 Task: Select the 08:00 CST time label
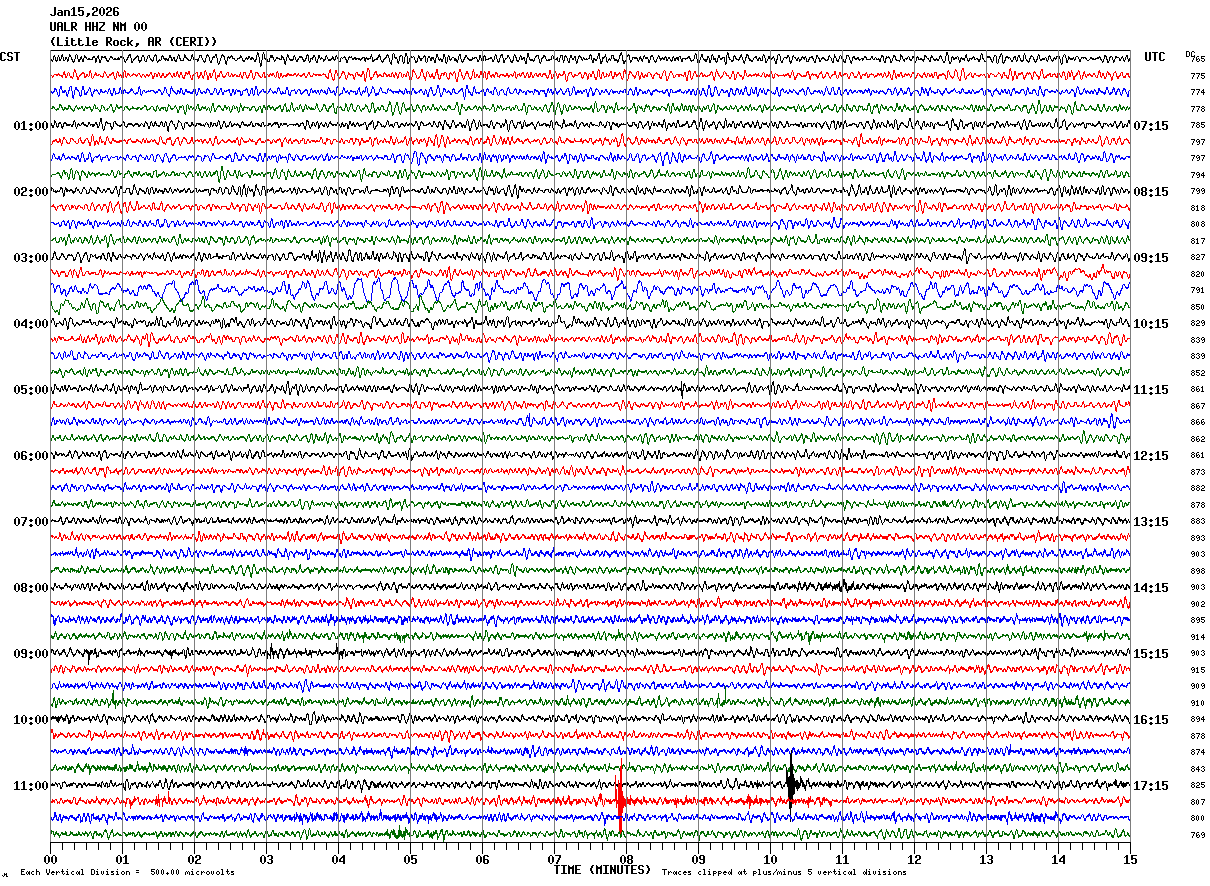point(30,588)
